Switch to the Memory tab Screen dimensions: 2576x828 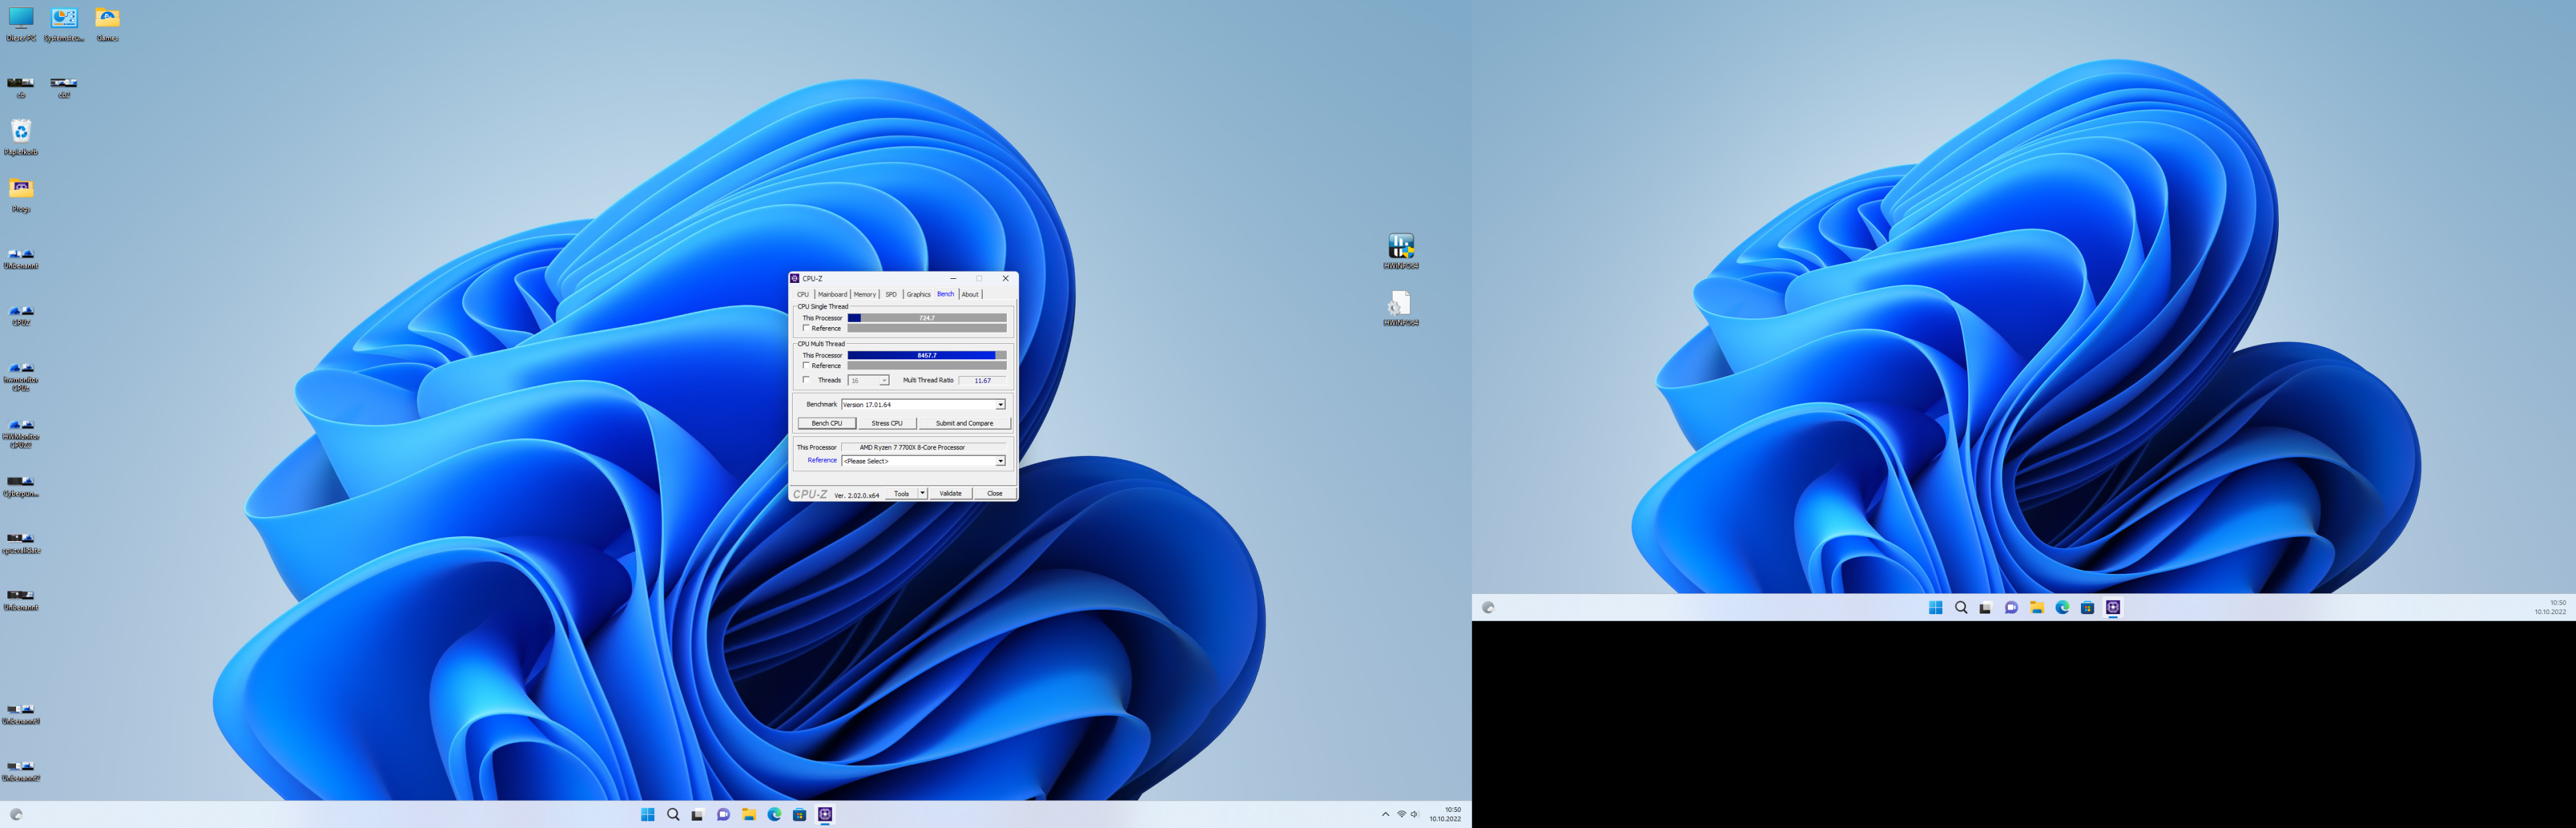[864, 294]
